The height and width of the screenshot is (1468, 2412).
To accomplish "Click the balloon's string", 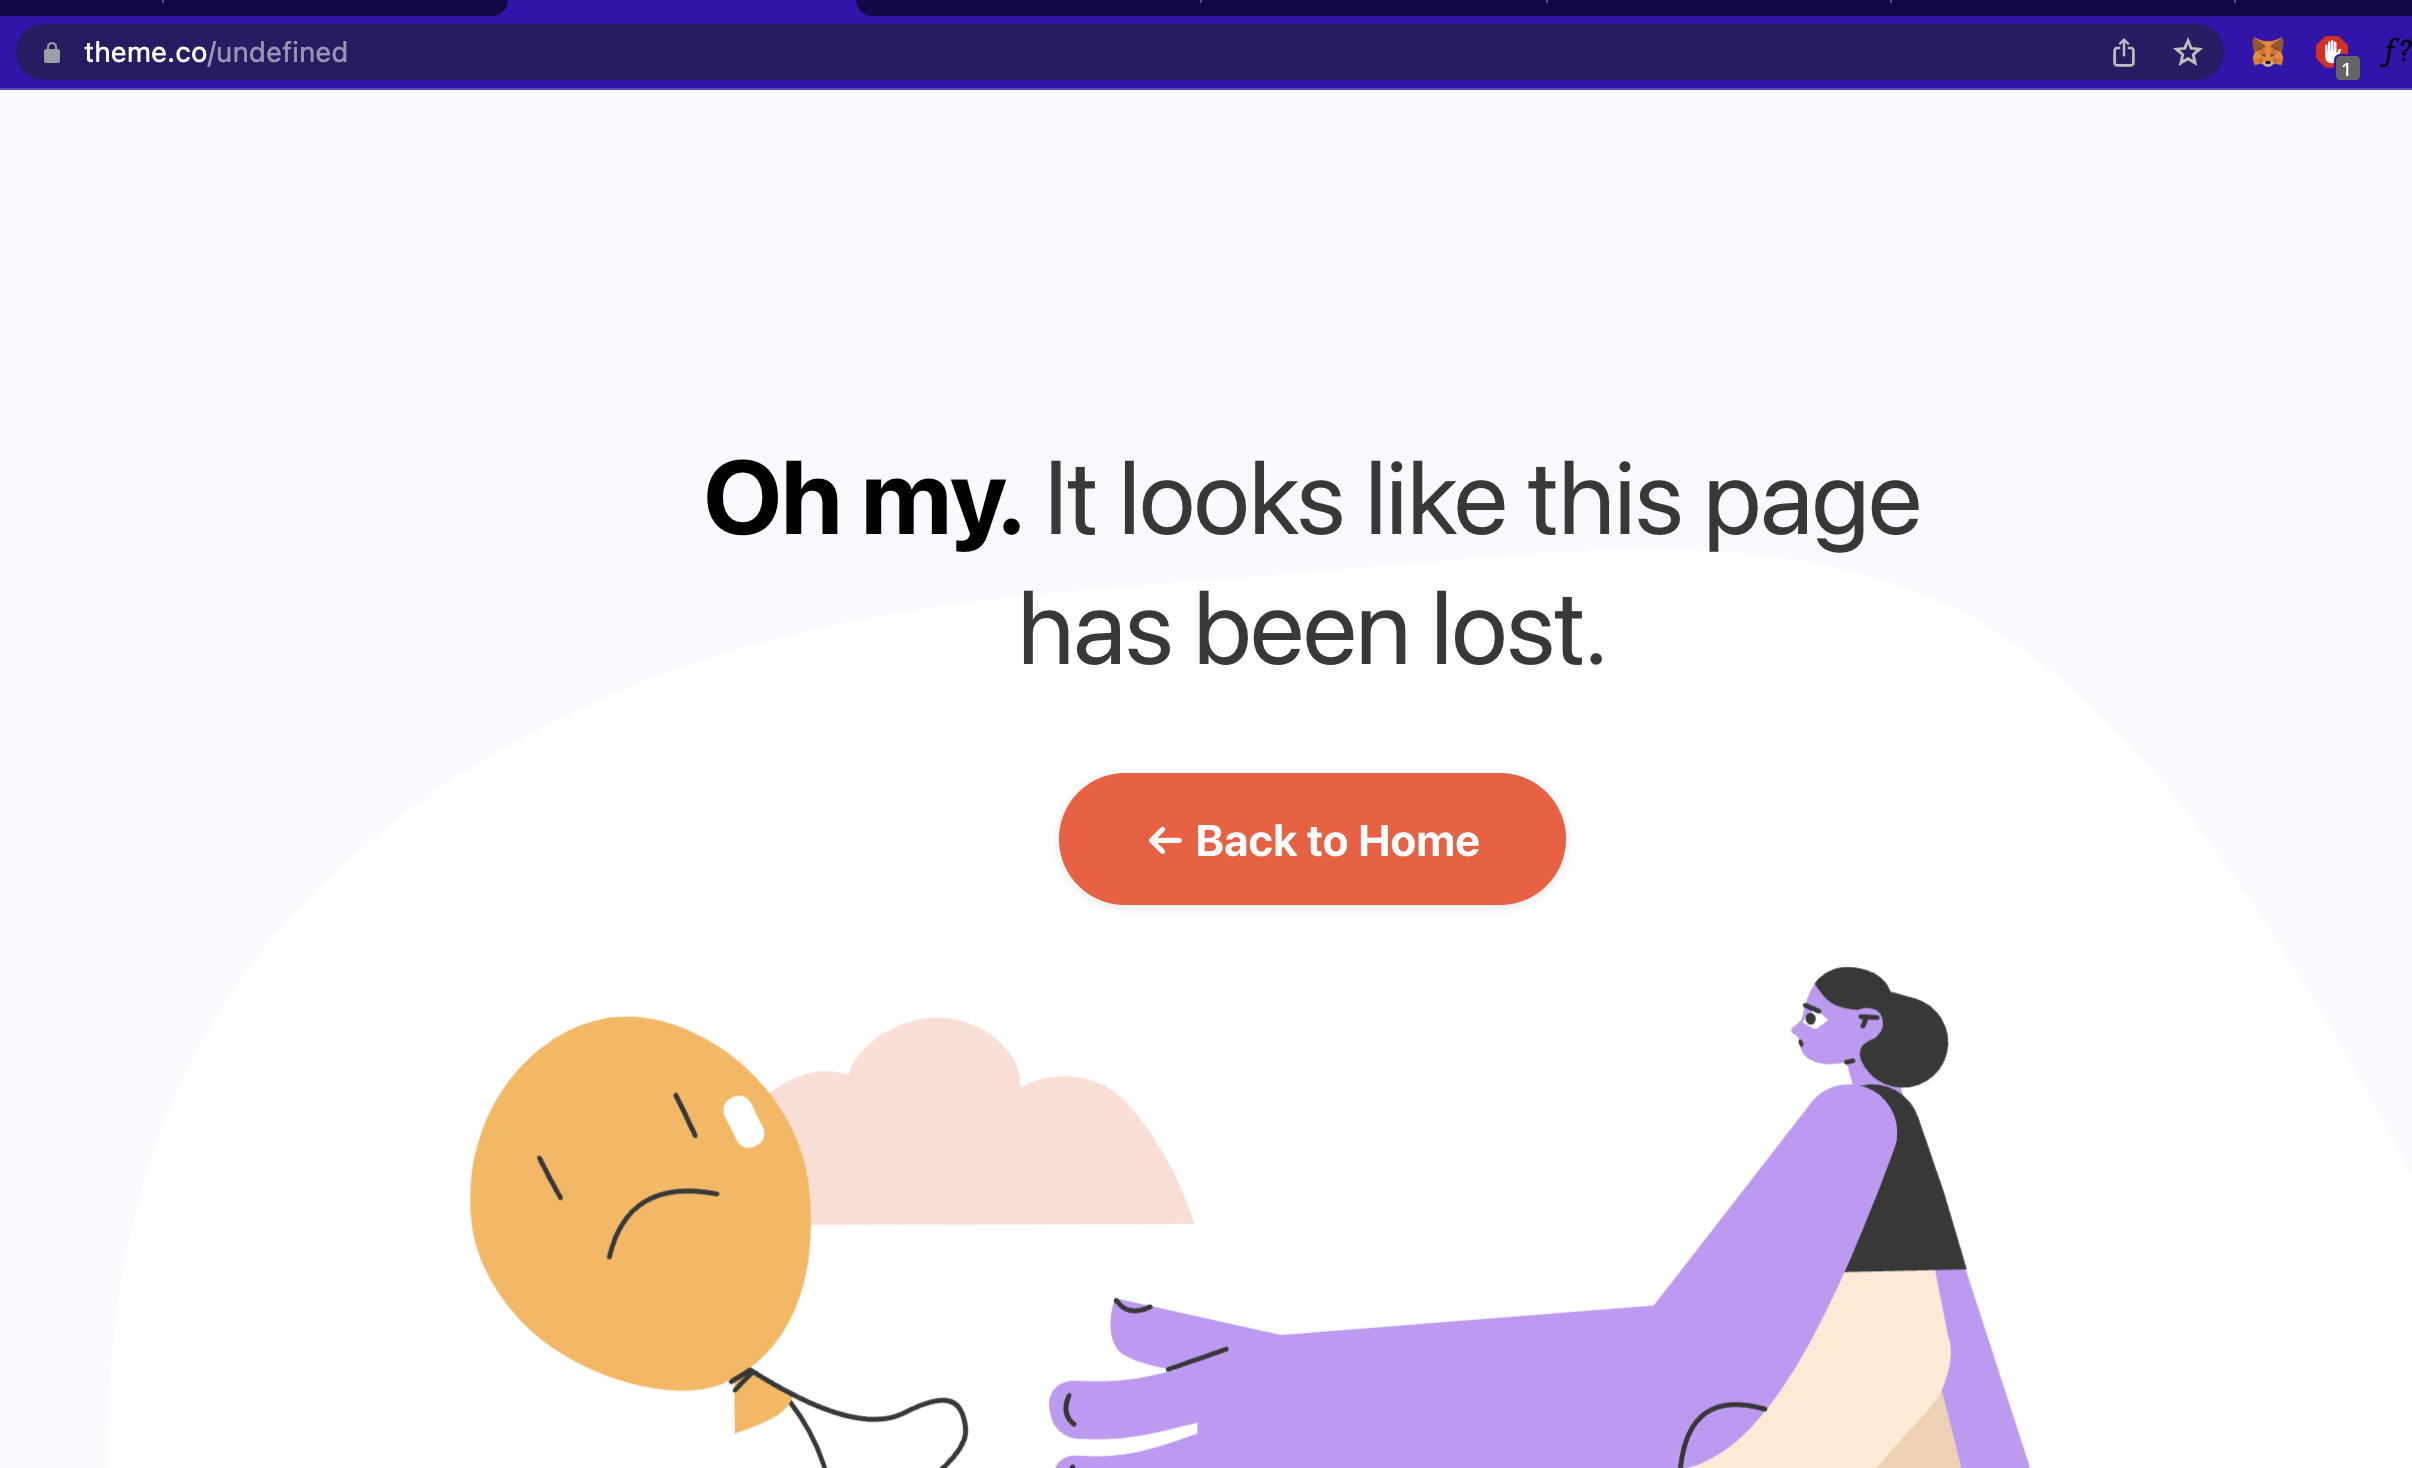I will 860,1415.
